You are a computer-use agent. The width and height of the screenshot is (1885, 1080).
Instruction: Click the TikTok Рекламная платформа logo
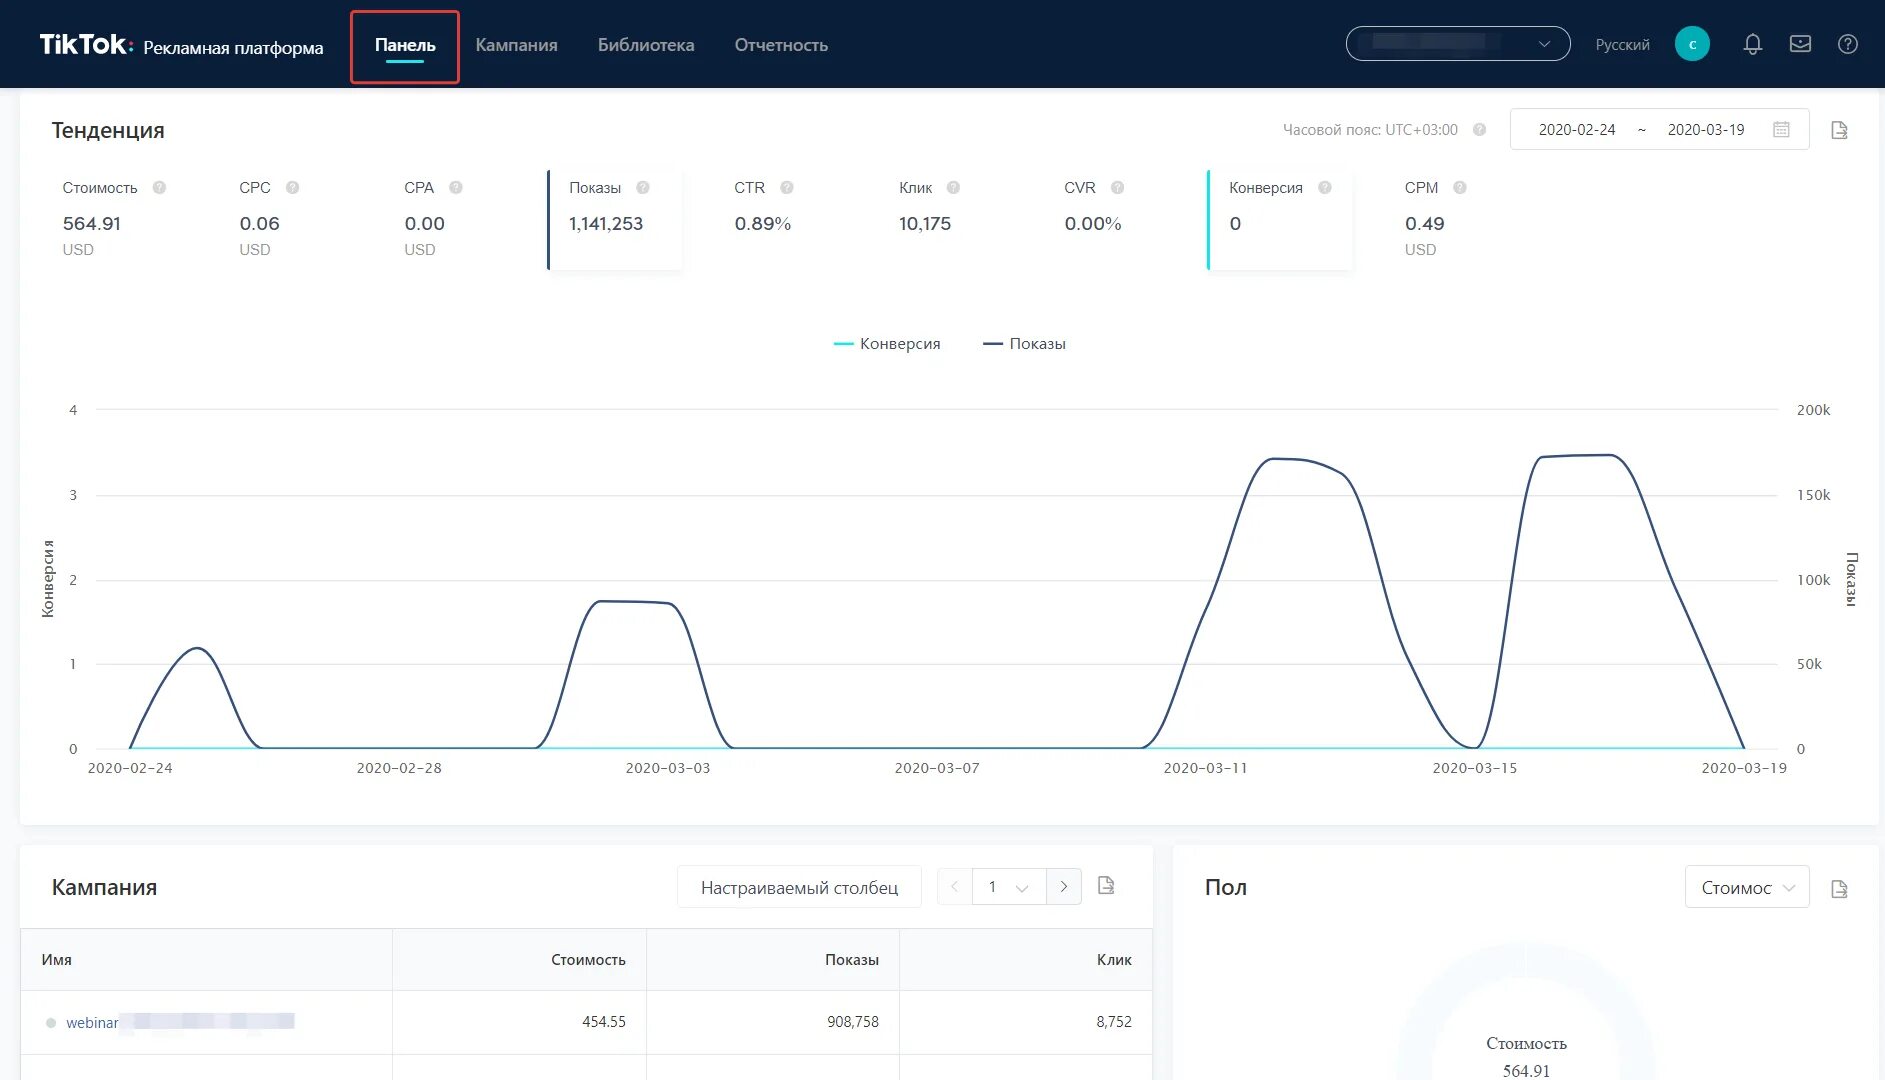tap(181, 45)
